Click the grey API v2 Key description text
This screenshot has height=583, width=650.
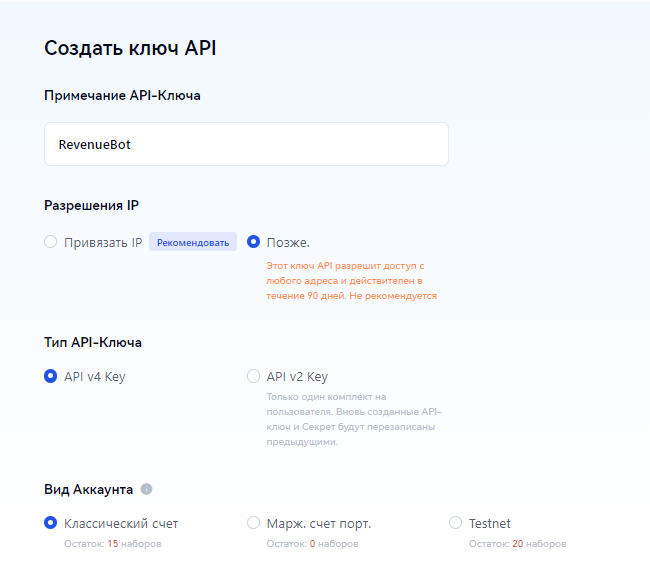354,419
